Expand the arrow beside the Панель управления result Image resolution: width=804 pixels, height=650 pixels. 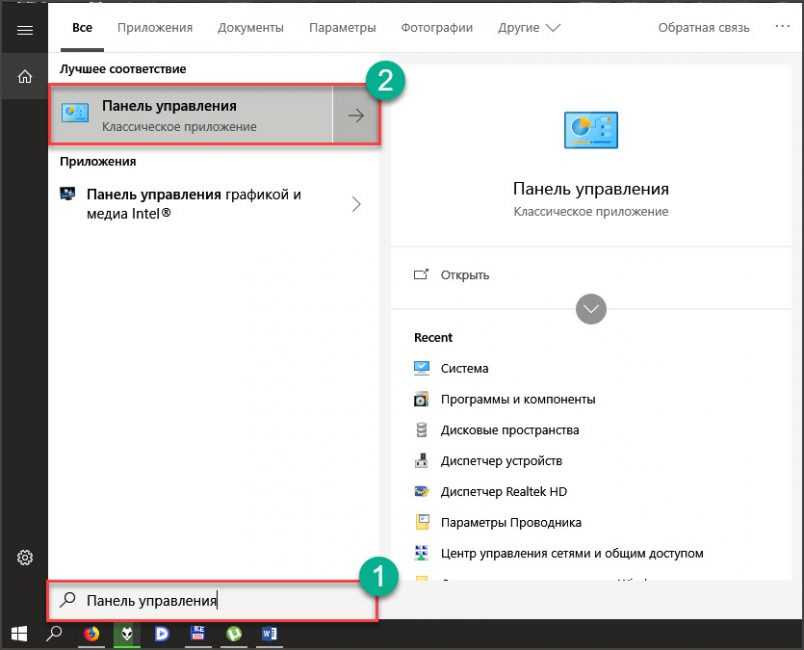355,116
